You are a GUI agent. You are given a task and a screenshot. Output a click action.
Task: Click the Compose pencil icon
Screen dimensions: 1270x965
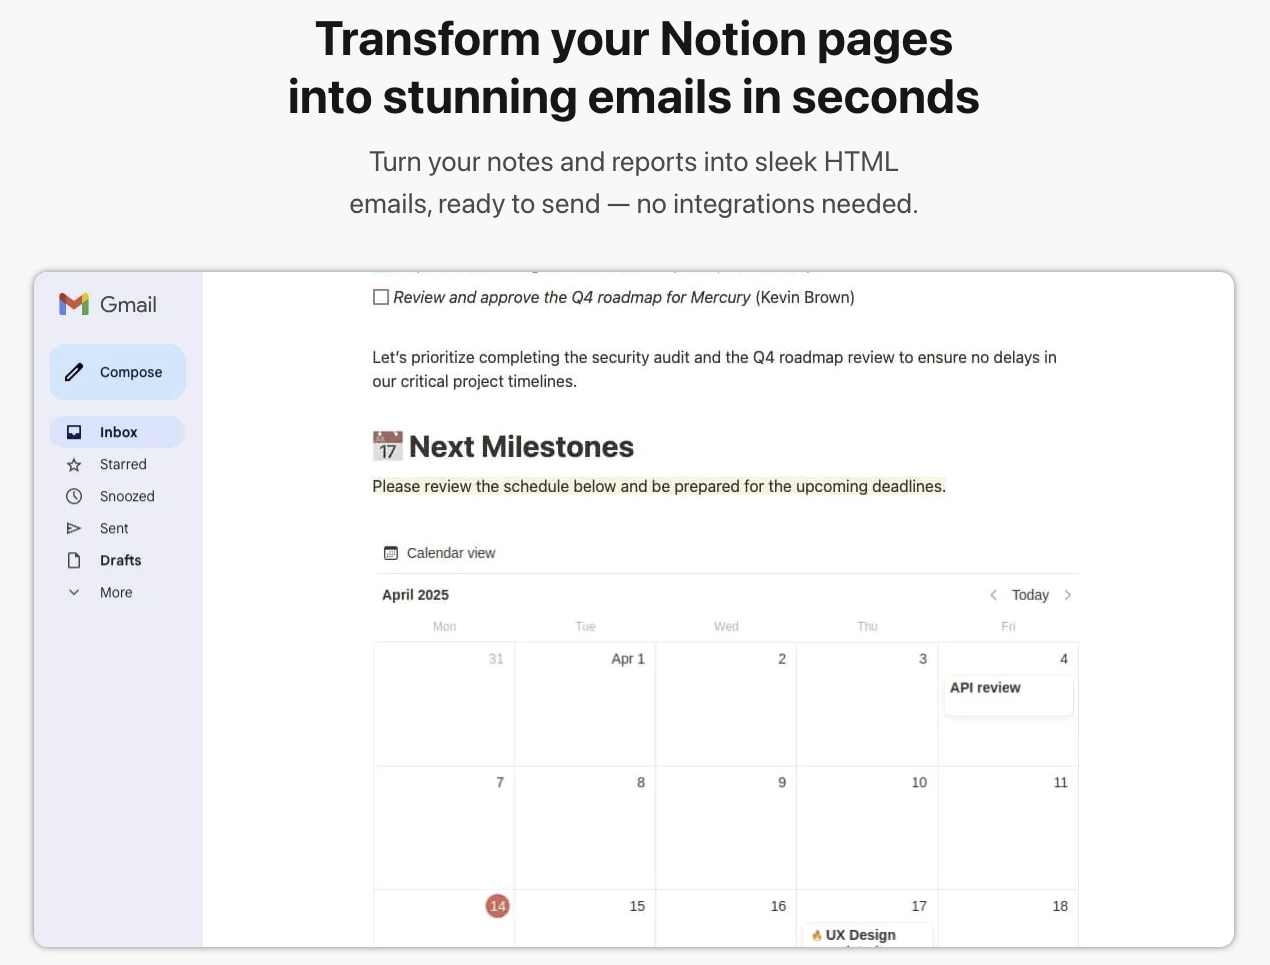tap(74, 372)
